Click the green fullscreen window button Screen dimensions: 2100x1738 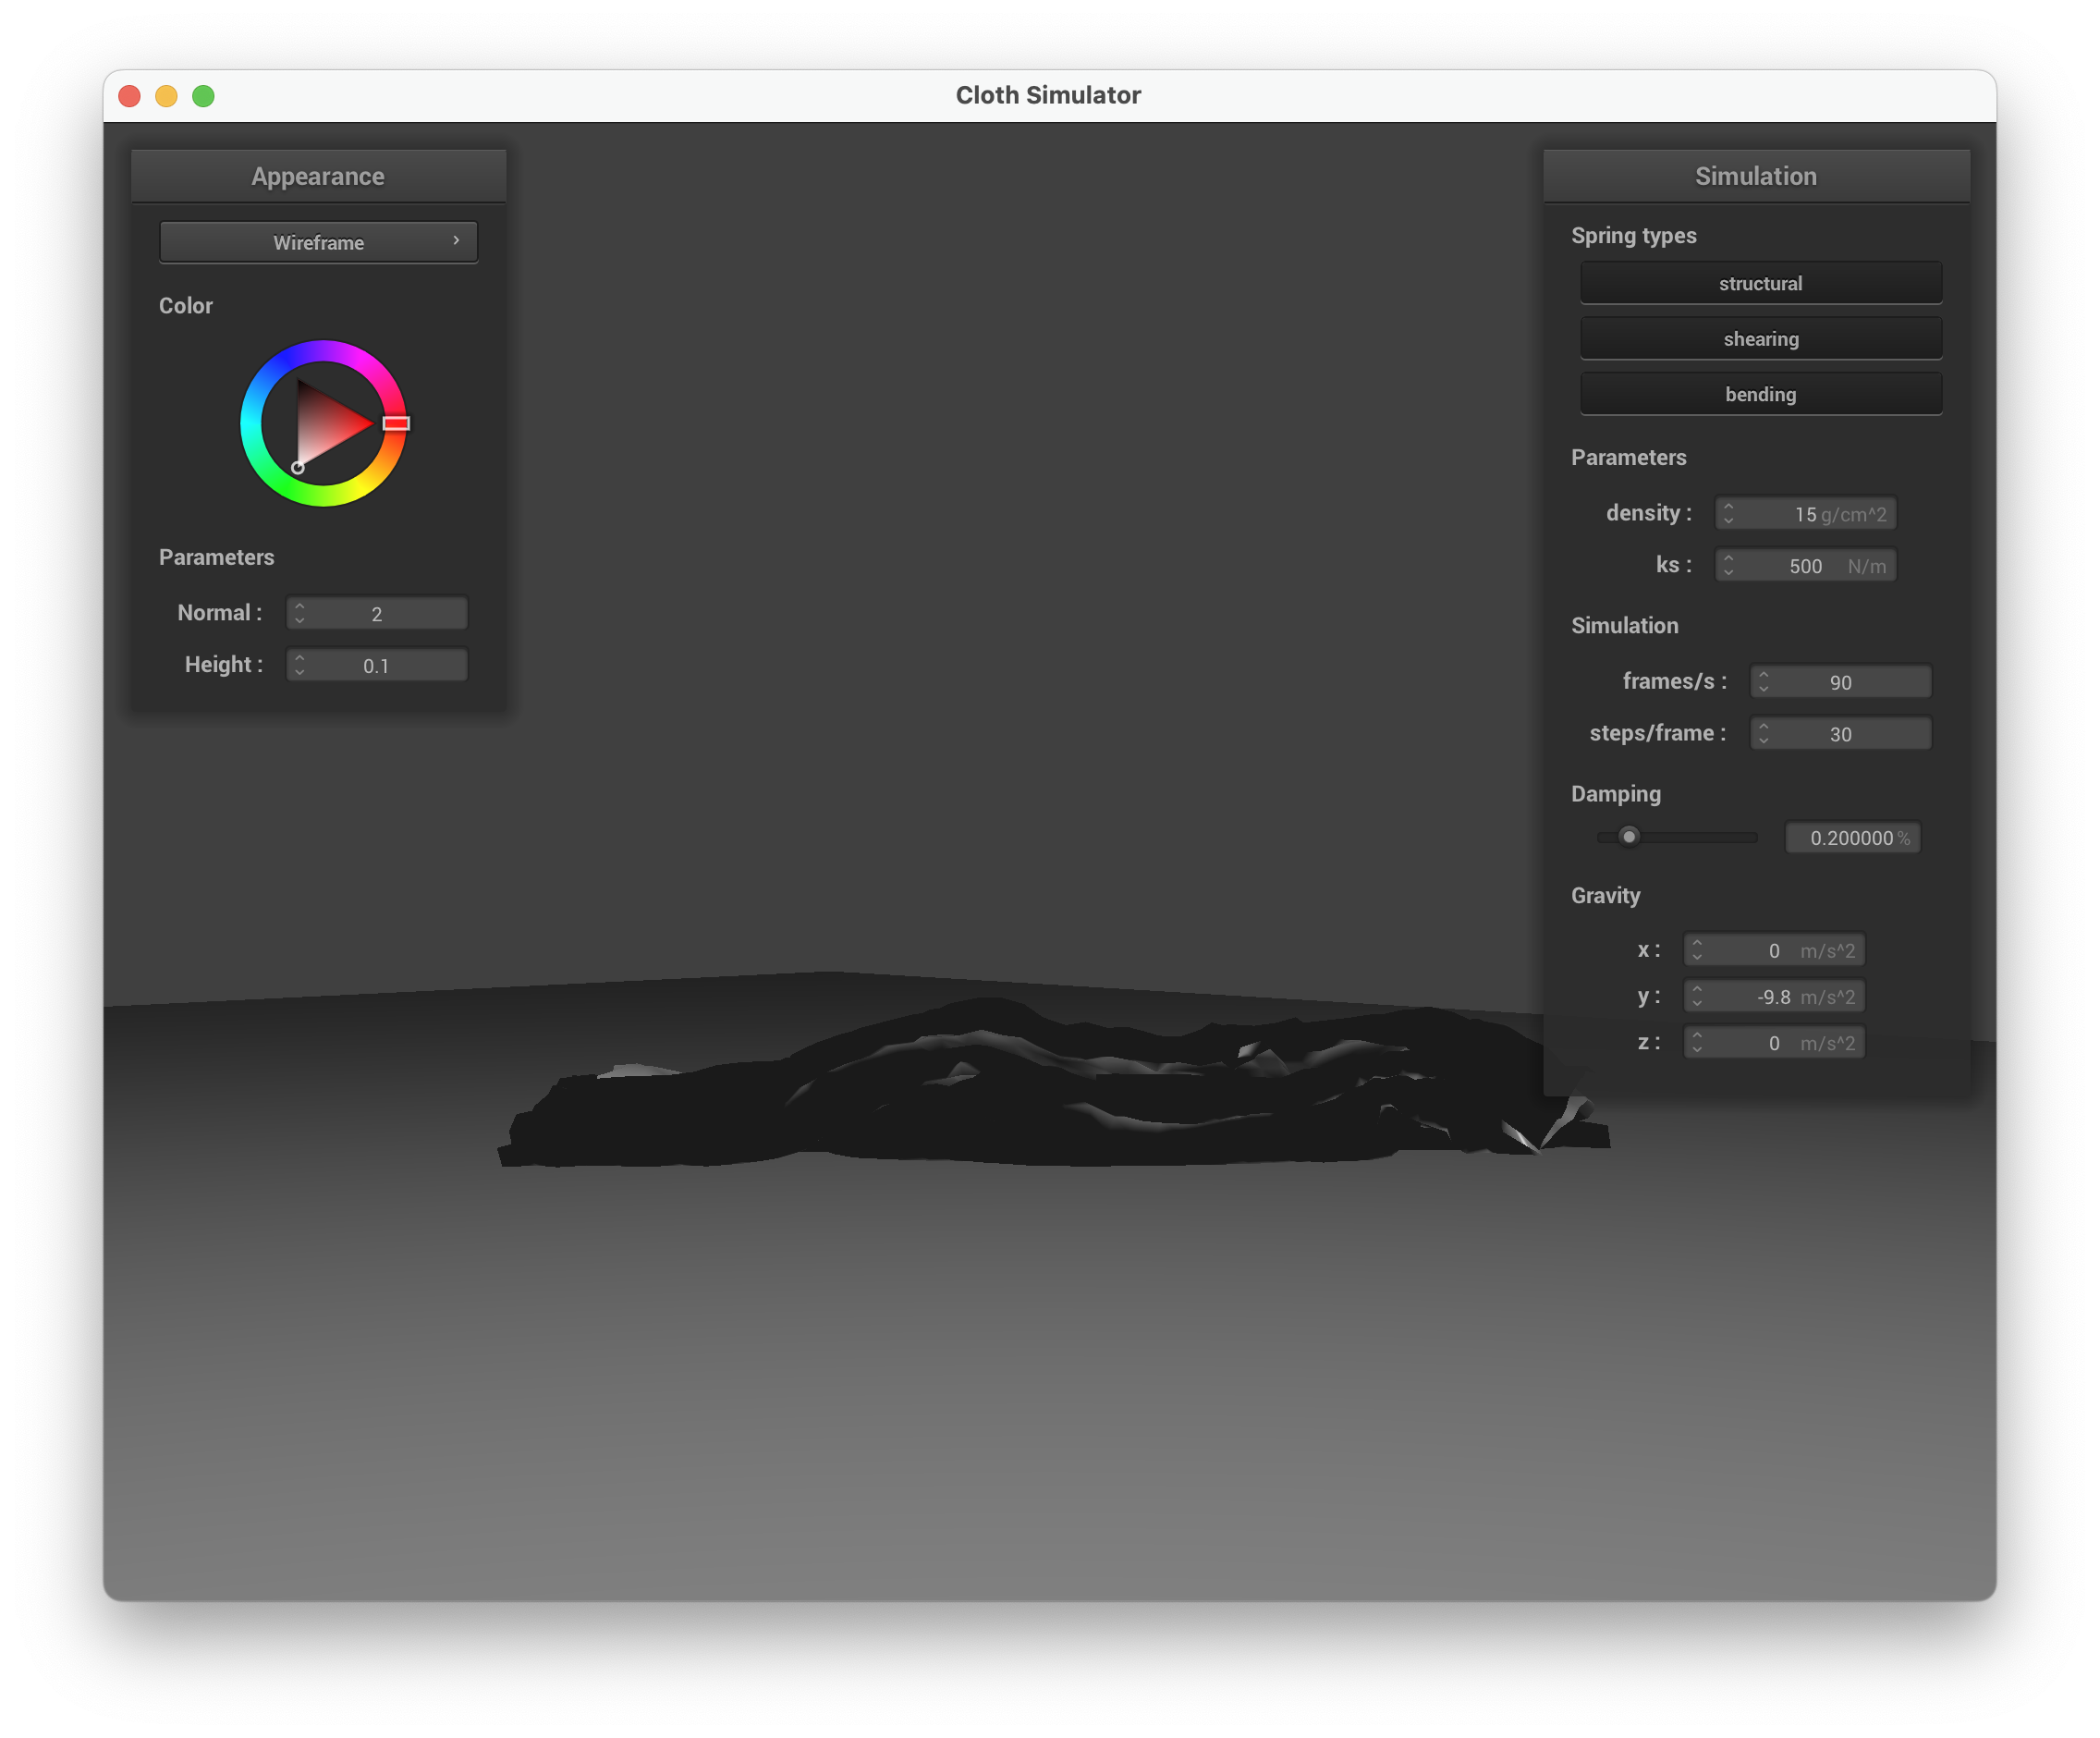point(203,96)
